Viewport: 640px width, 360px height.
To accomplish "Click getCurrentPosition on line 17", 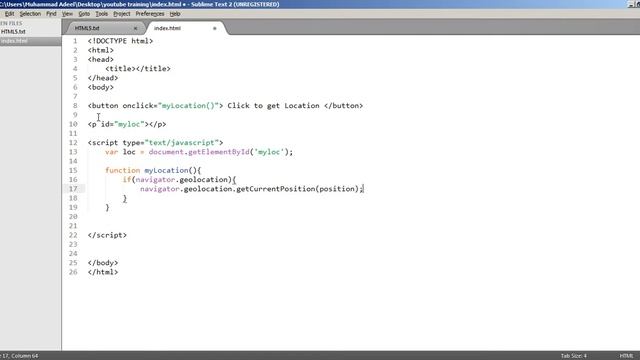I will pyautogui.click(x=276, y=189).
